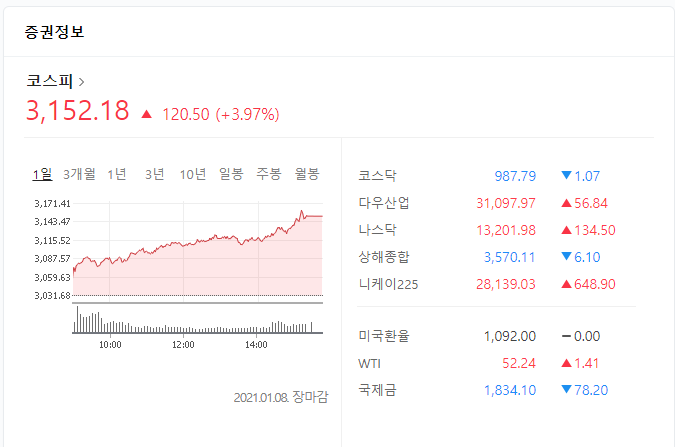Screen dimensions: 675x447
Task: Select the 주봉 candlestick tab
Action: click(x=269, y=174)
